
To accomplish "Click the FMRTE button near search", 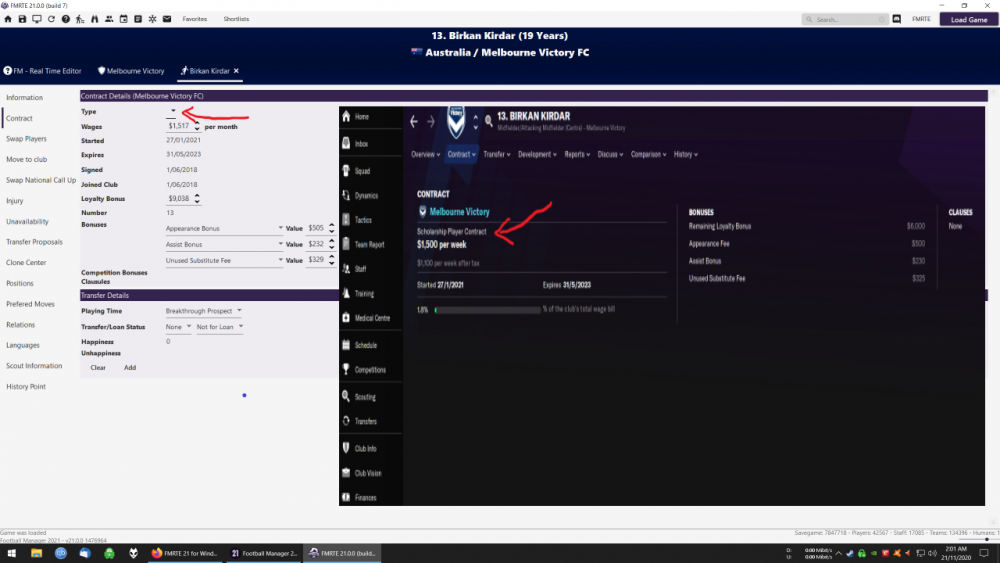I will (x=921, y=19).
